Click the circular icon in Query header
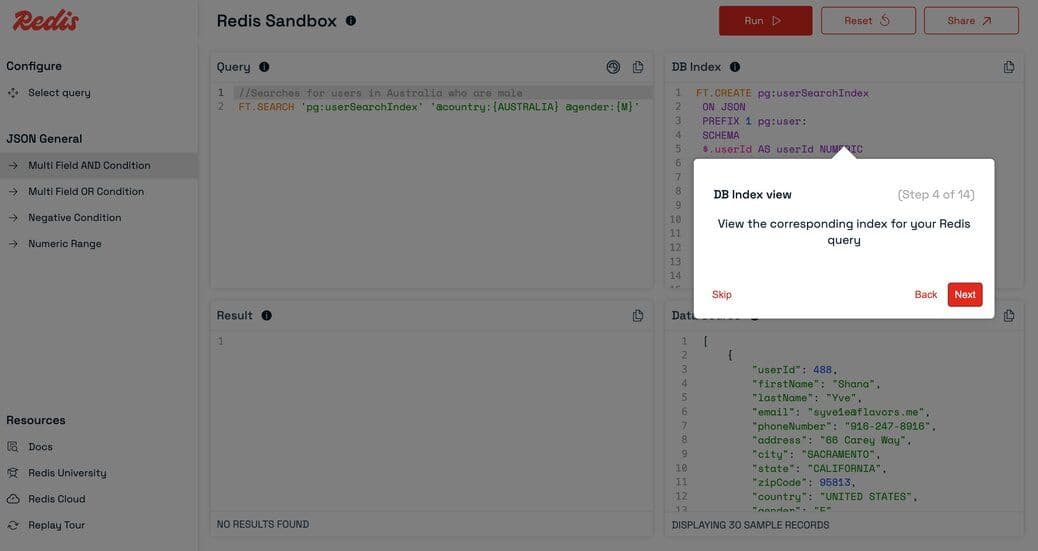The height and width of the screenshot is (551, 1038). [x=613, y=67]
